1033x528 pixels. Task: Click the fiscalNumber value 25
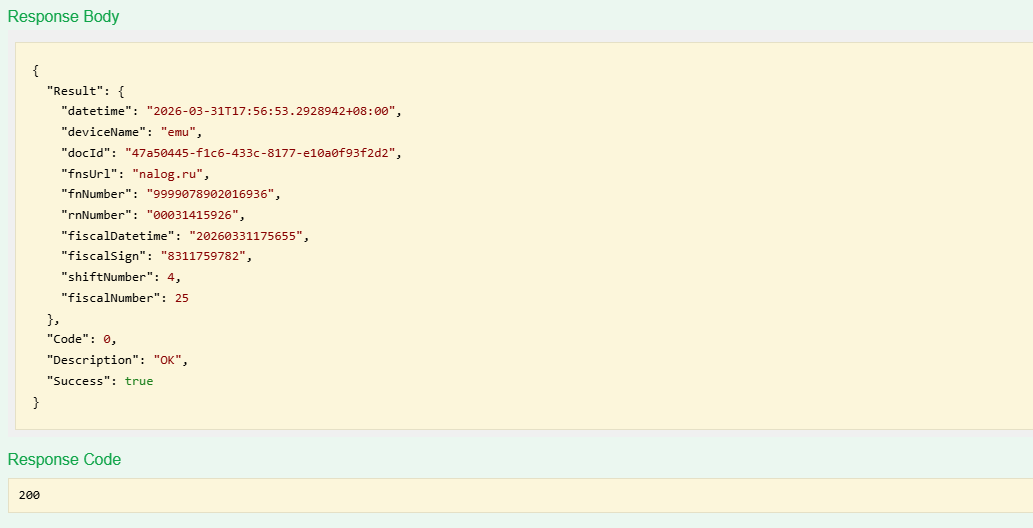pyautogui.click(x=181, y=298)
